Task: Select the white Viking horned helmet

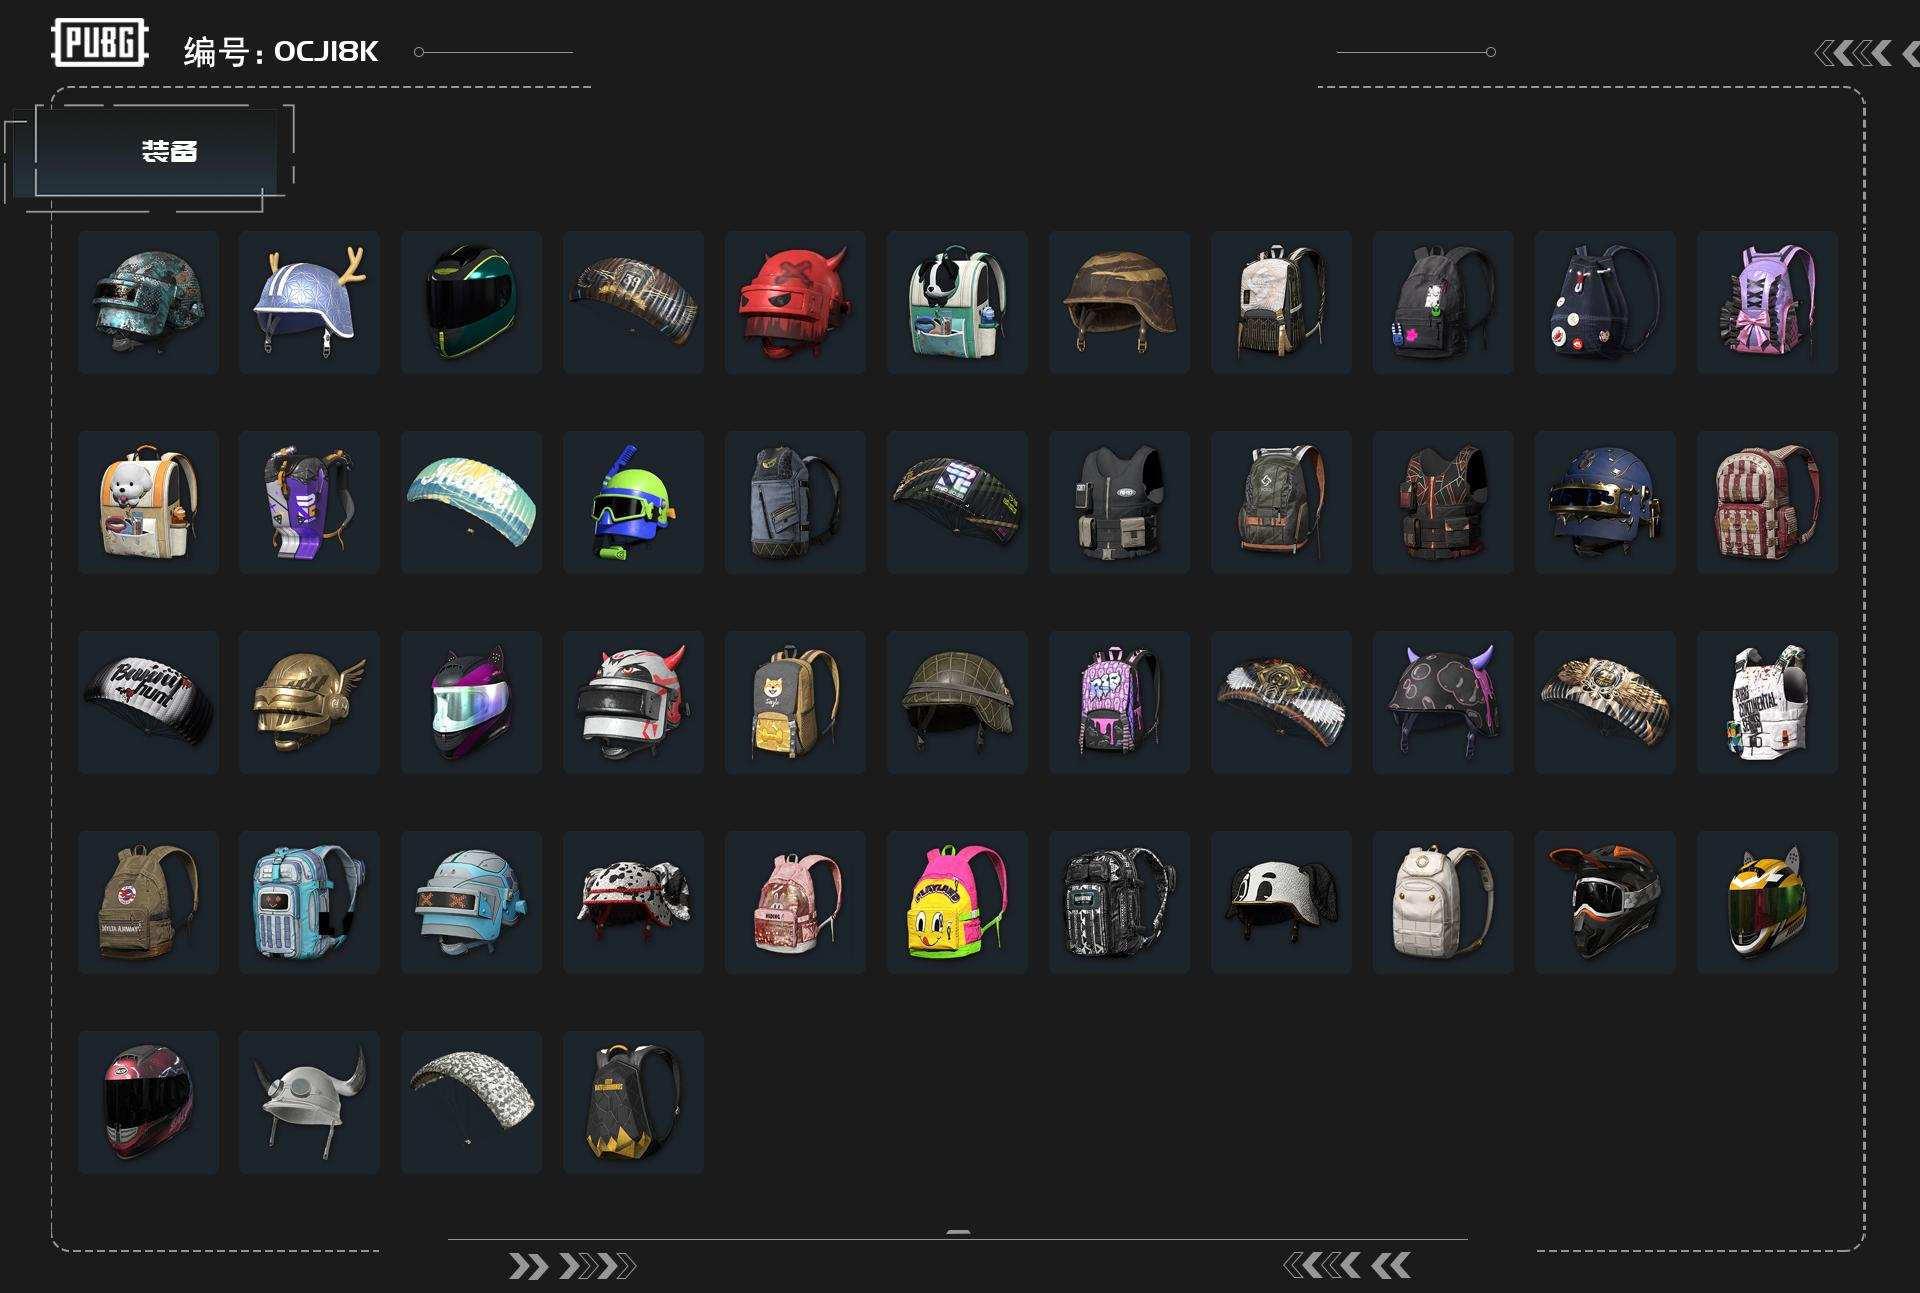Action: [309, 1102]
